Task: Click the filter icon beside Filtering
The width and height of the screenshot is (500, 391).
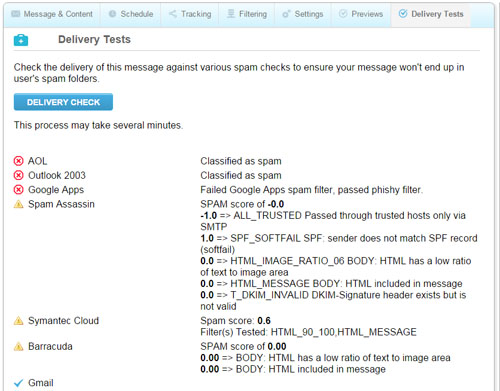Action: (231, 14)
